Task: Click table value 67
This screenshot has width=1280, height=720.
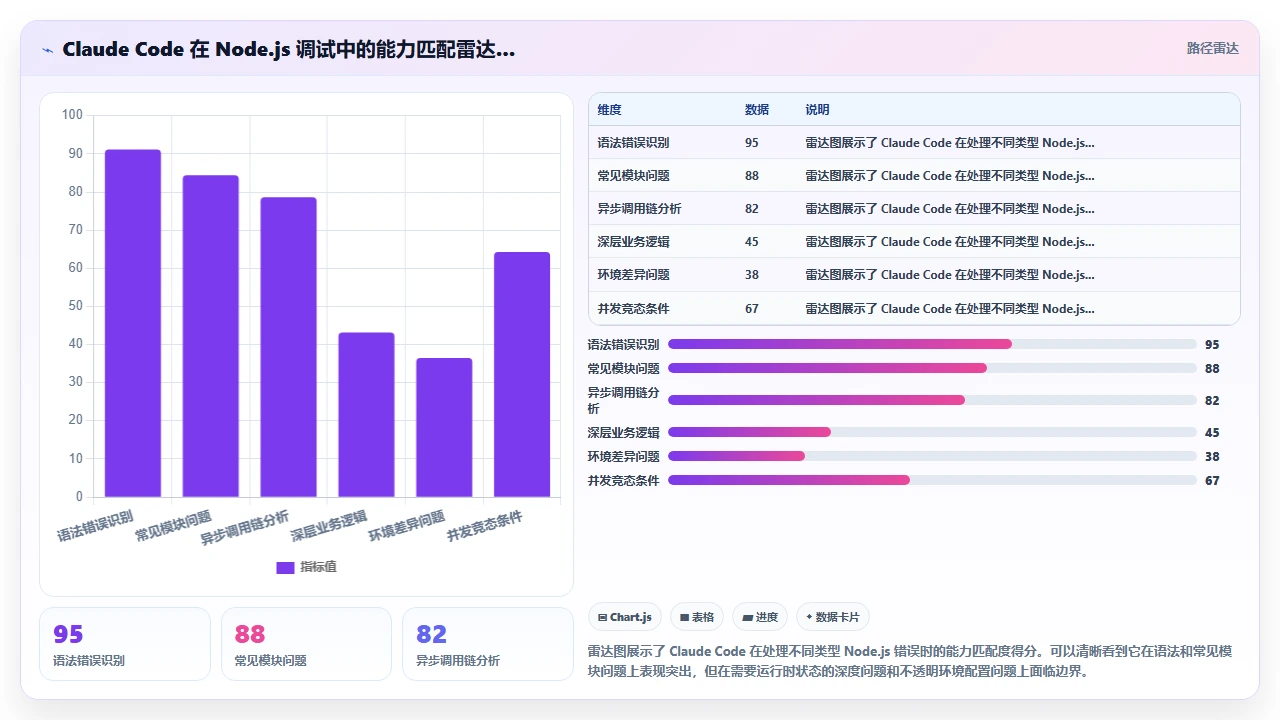Action: point(752,309)
